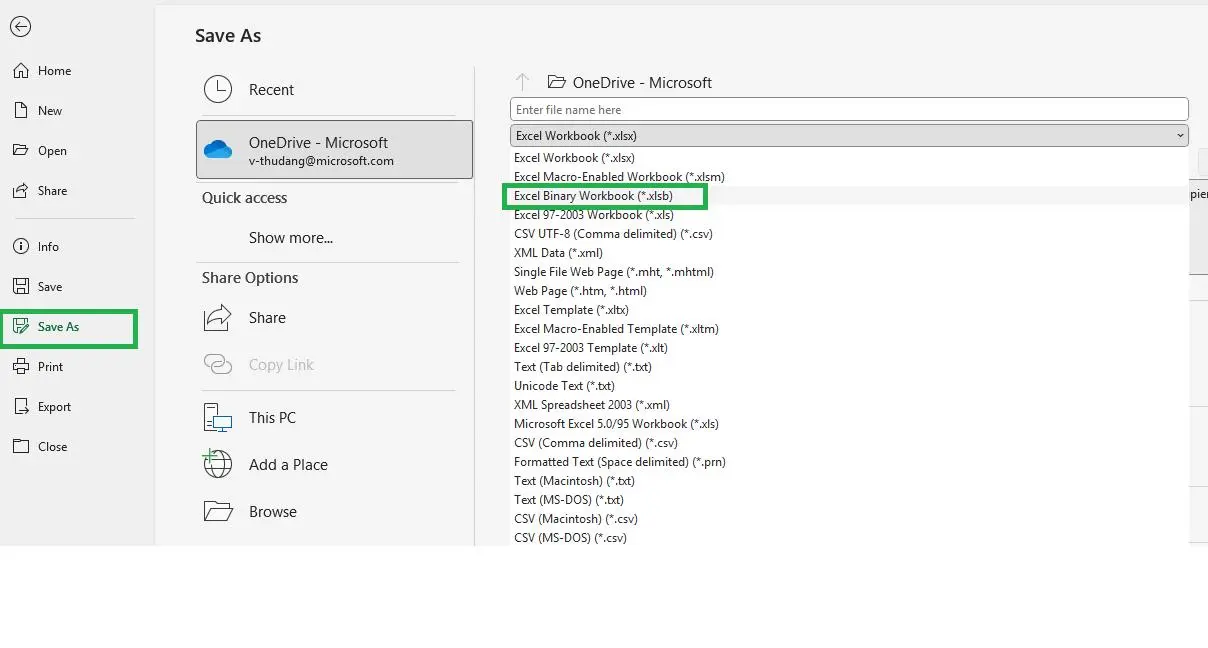
Task: Pick Unicode Text (*.txt)
Action: coord(564,386)
